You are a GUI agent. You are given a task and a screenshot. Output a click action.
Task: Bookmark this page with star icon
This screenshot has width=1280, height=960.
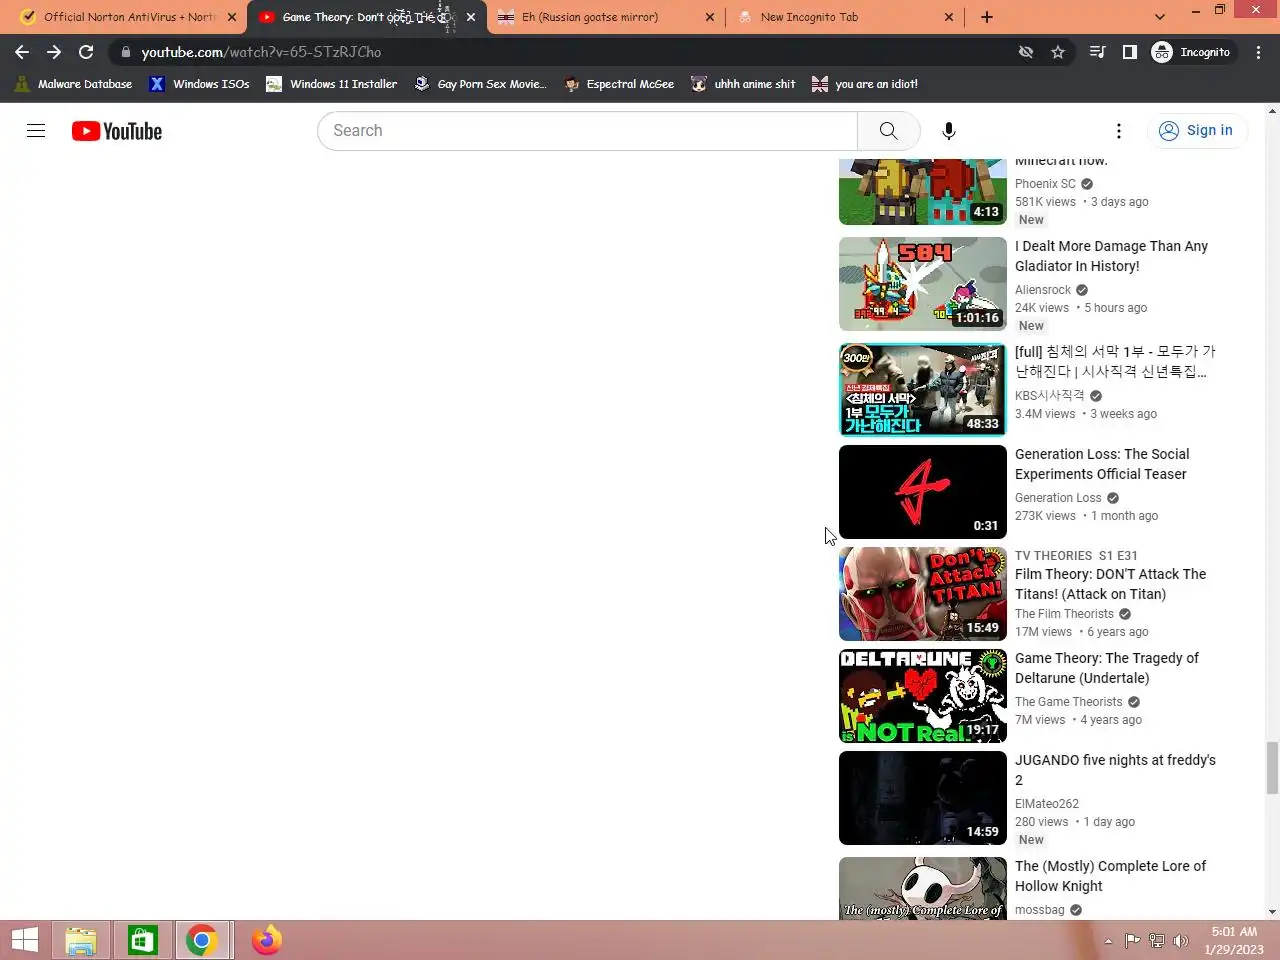1058,52
